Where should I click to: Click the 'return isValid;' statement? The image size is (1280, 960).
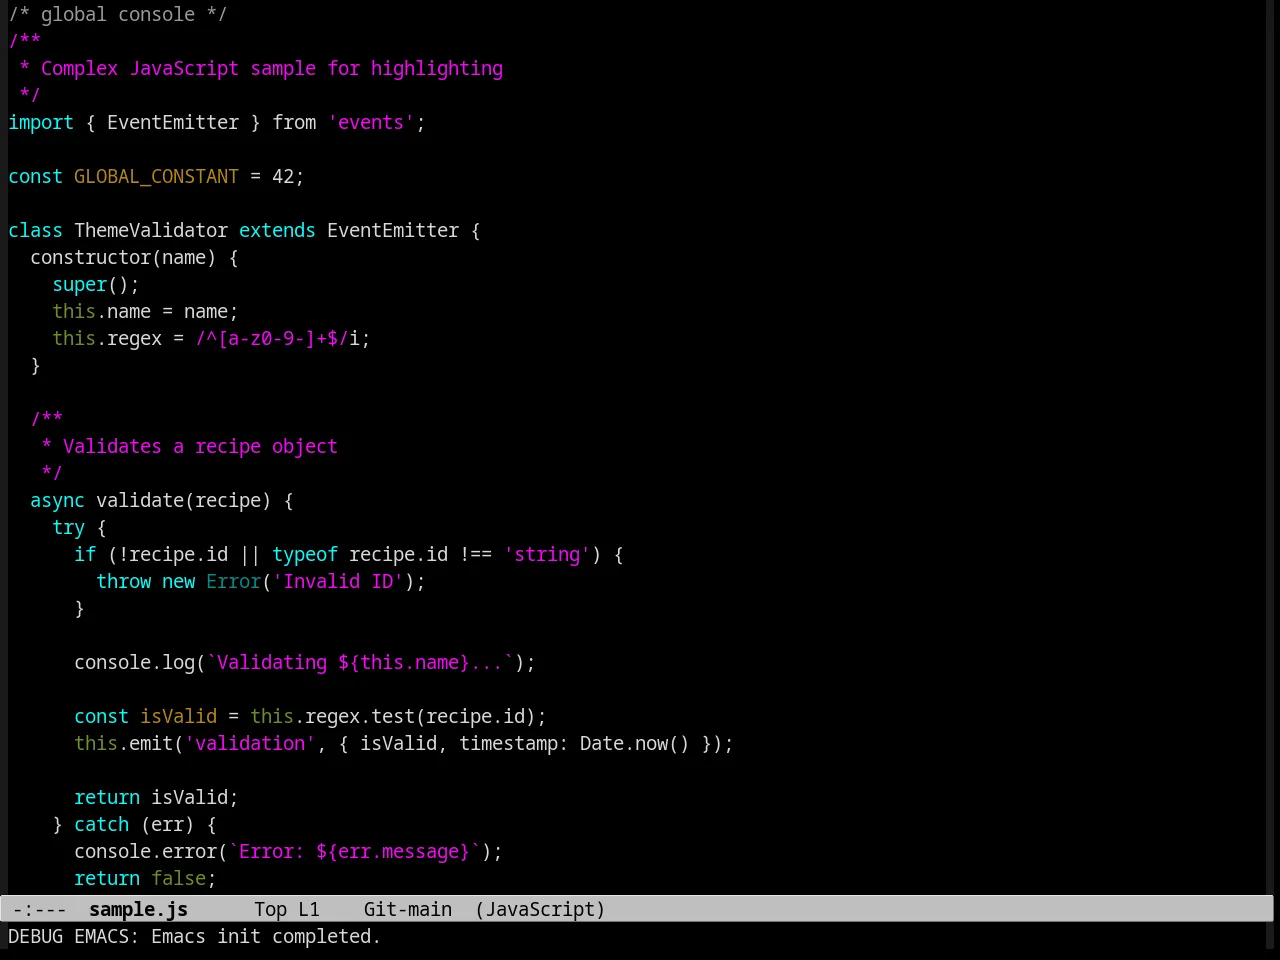point(156,797)
